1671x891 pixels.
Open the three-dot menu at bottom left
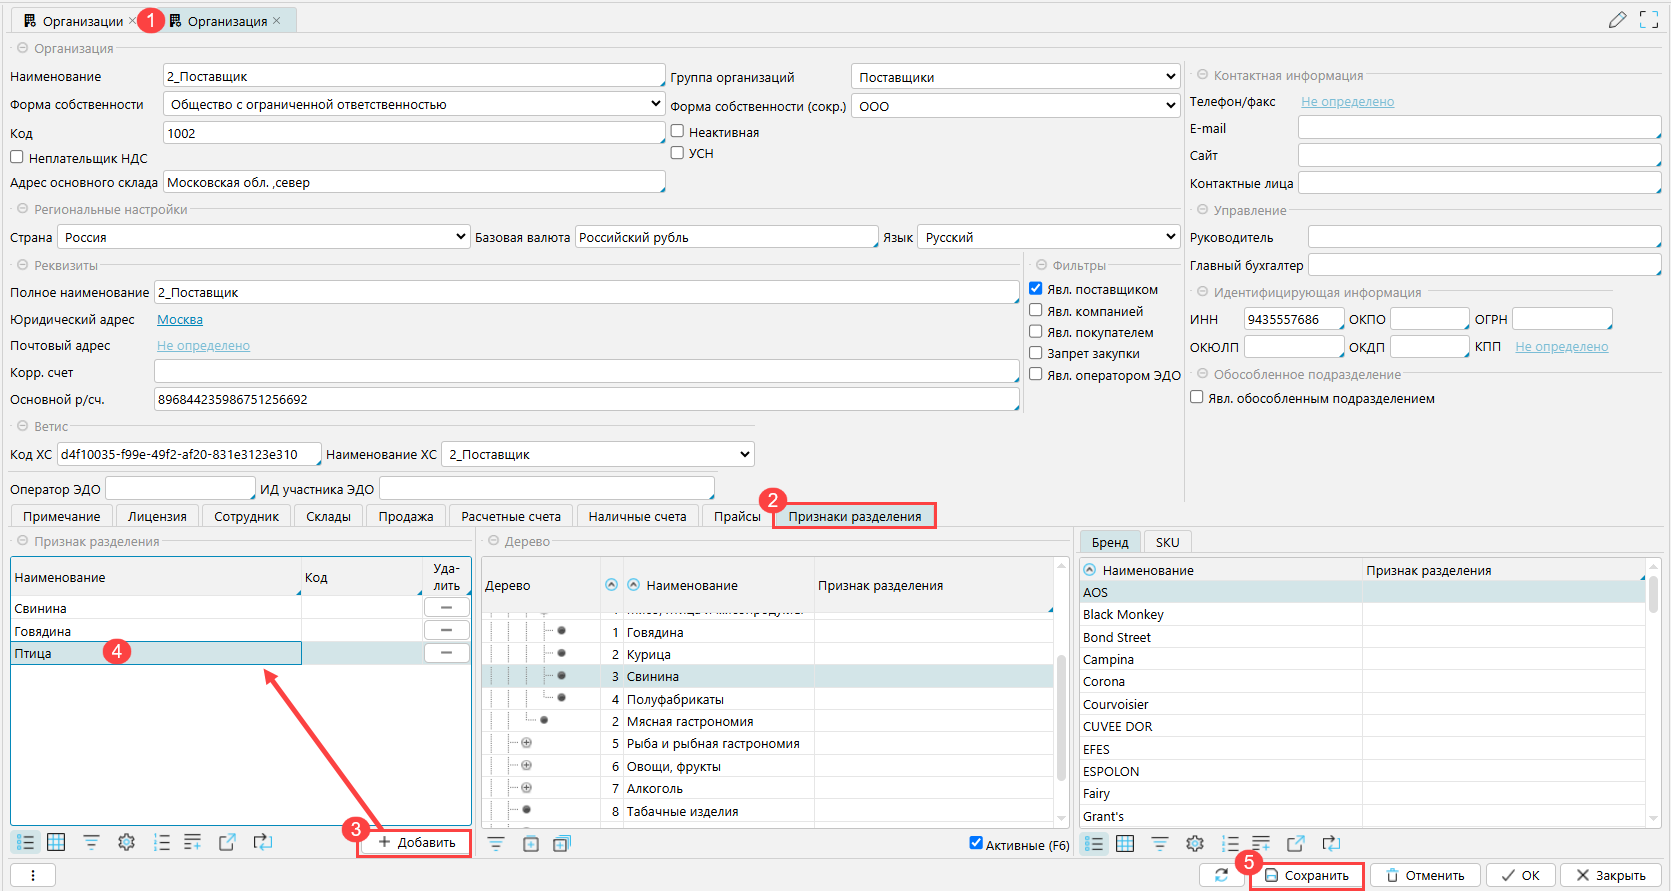point(33,875)
